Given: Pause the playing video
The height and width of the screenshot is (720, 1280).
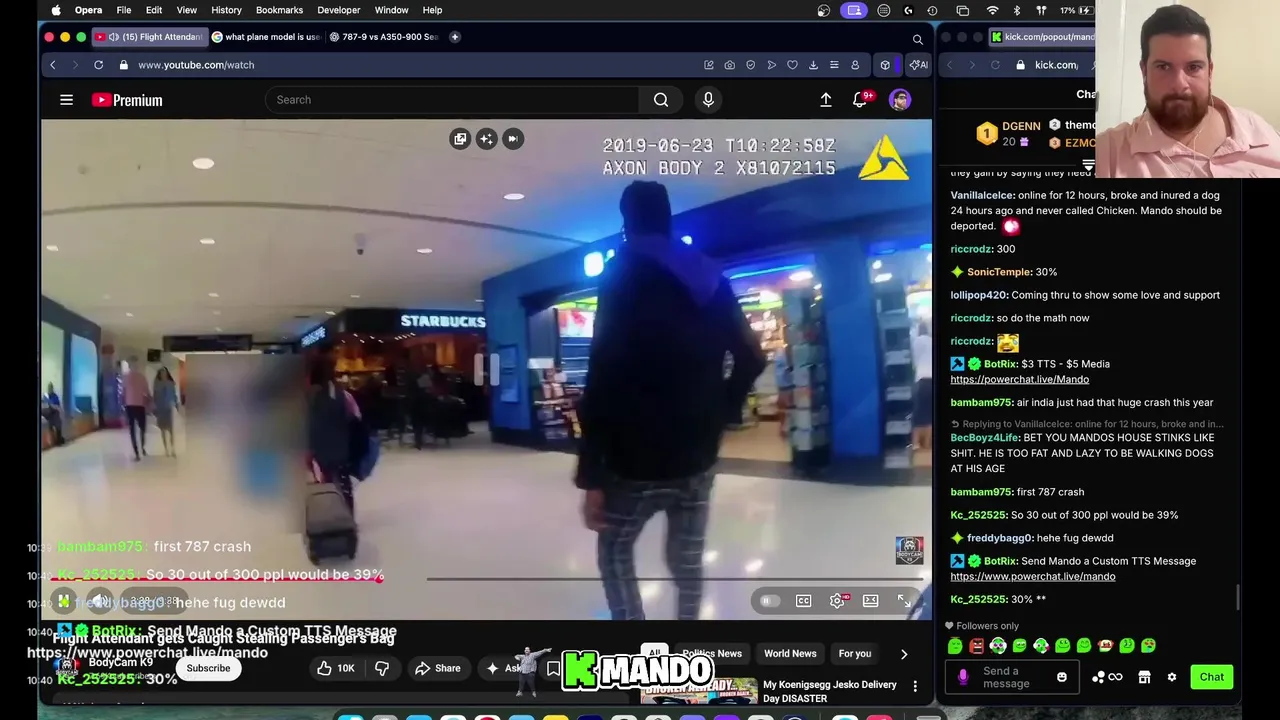Looking at the screenshot, I should coord(63,601).
